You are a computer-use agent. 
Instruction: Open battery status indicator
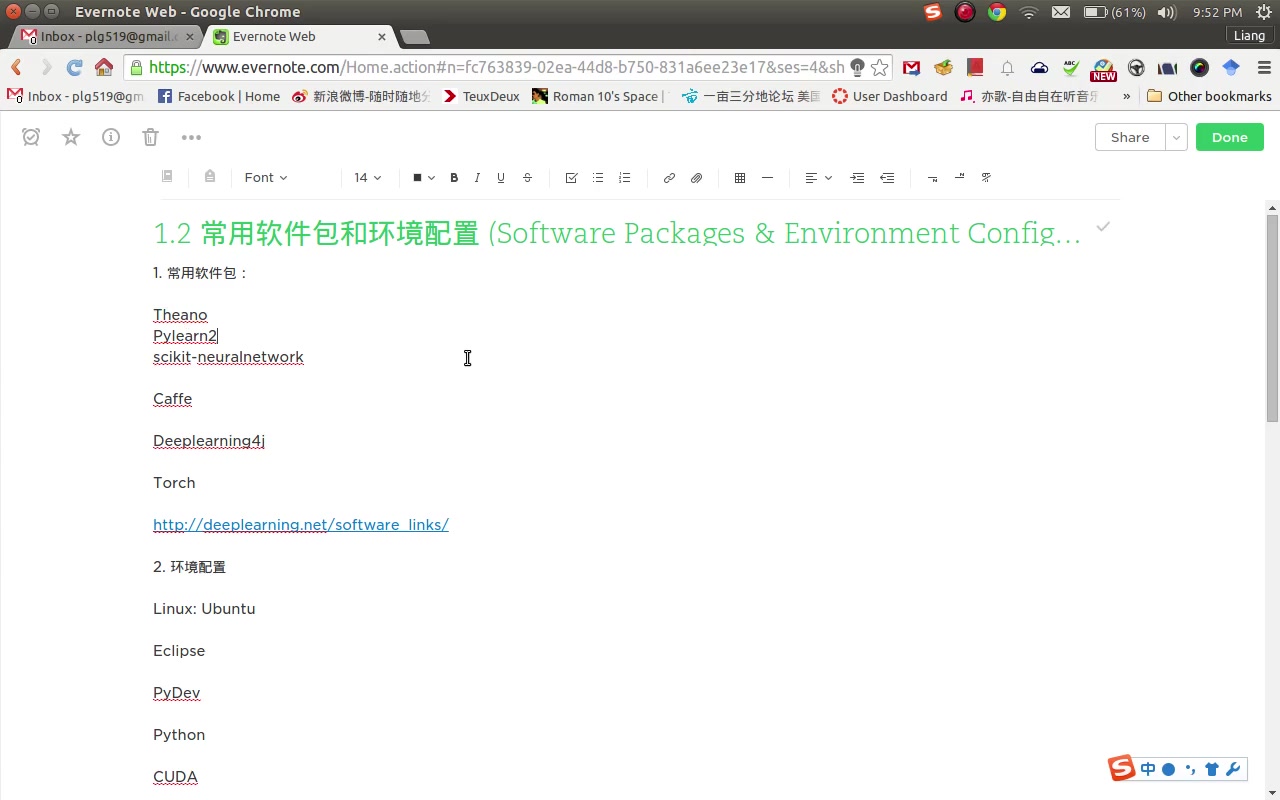coord(1114,12)
